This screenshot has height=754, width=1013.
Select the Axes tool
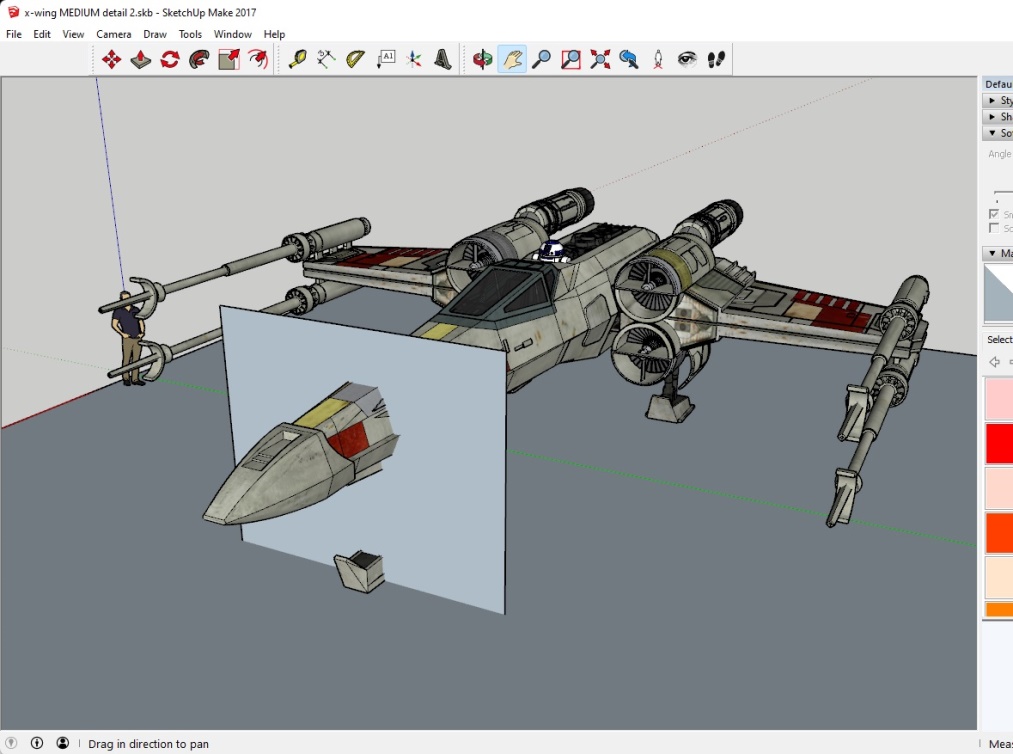(414, 59)
